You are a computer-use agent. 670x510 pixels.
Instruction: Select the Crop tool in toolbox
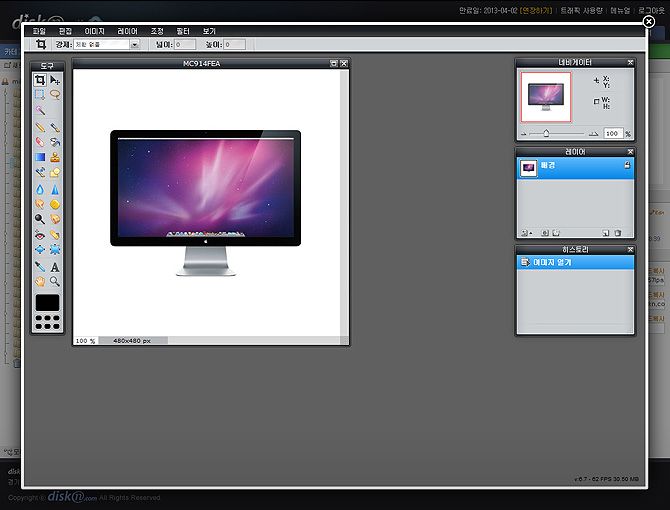coord(40,80)
